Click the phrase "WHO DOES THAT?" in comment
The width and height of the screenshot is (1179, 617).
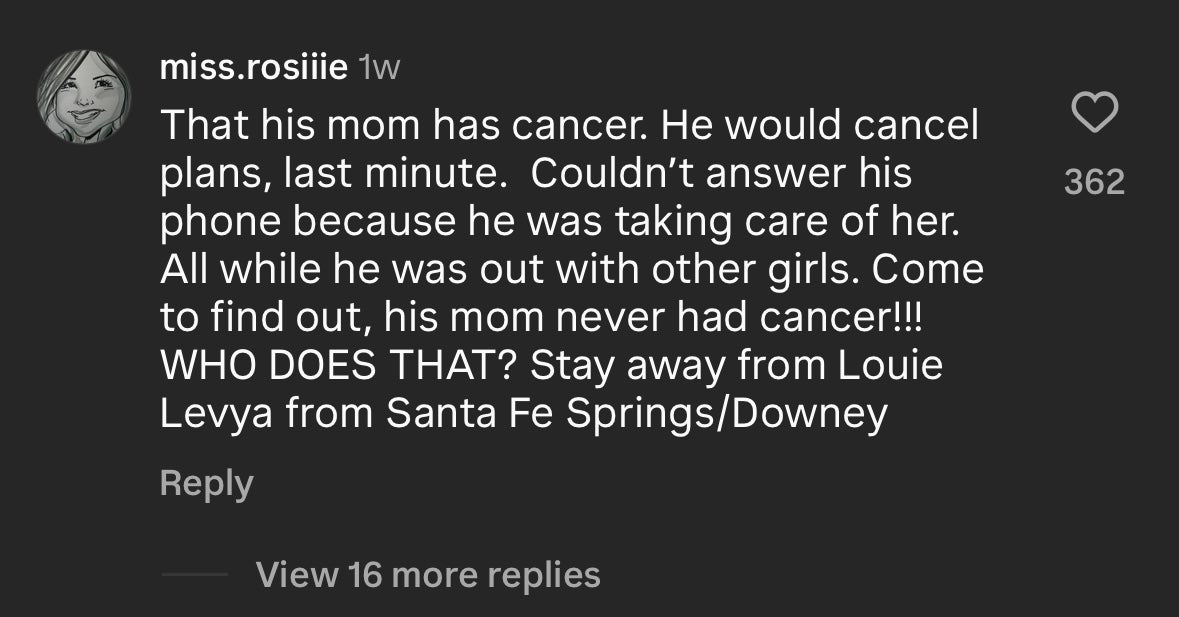pyautogui.click(x=339, y=365)
